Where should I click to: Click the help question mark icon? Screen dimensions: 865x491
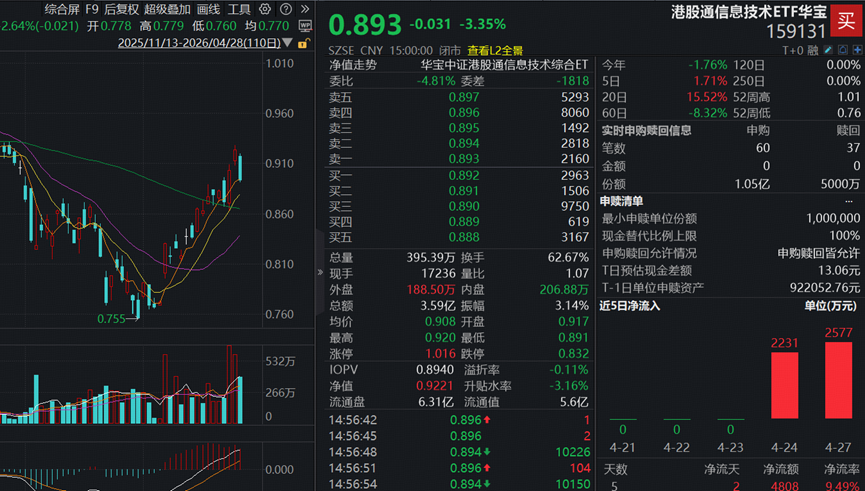[286, 9]
